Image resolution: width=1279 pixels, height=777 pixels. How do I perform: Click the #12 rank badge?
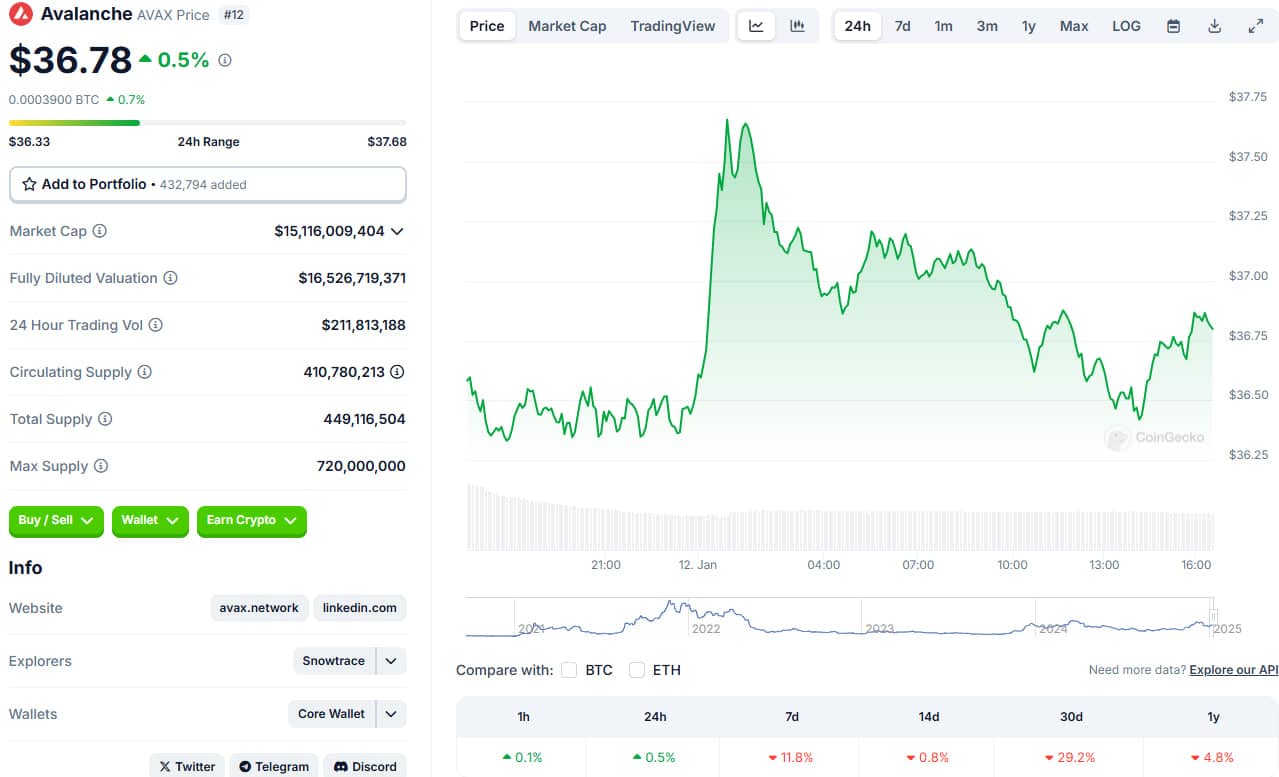click(x=233, y=15)
